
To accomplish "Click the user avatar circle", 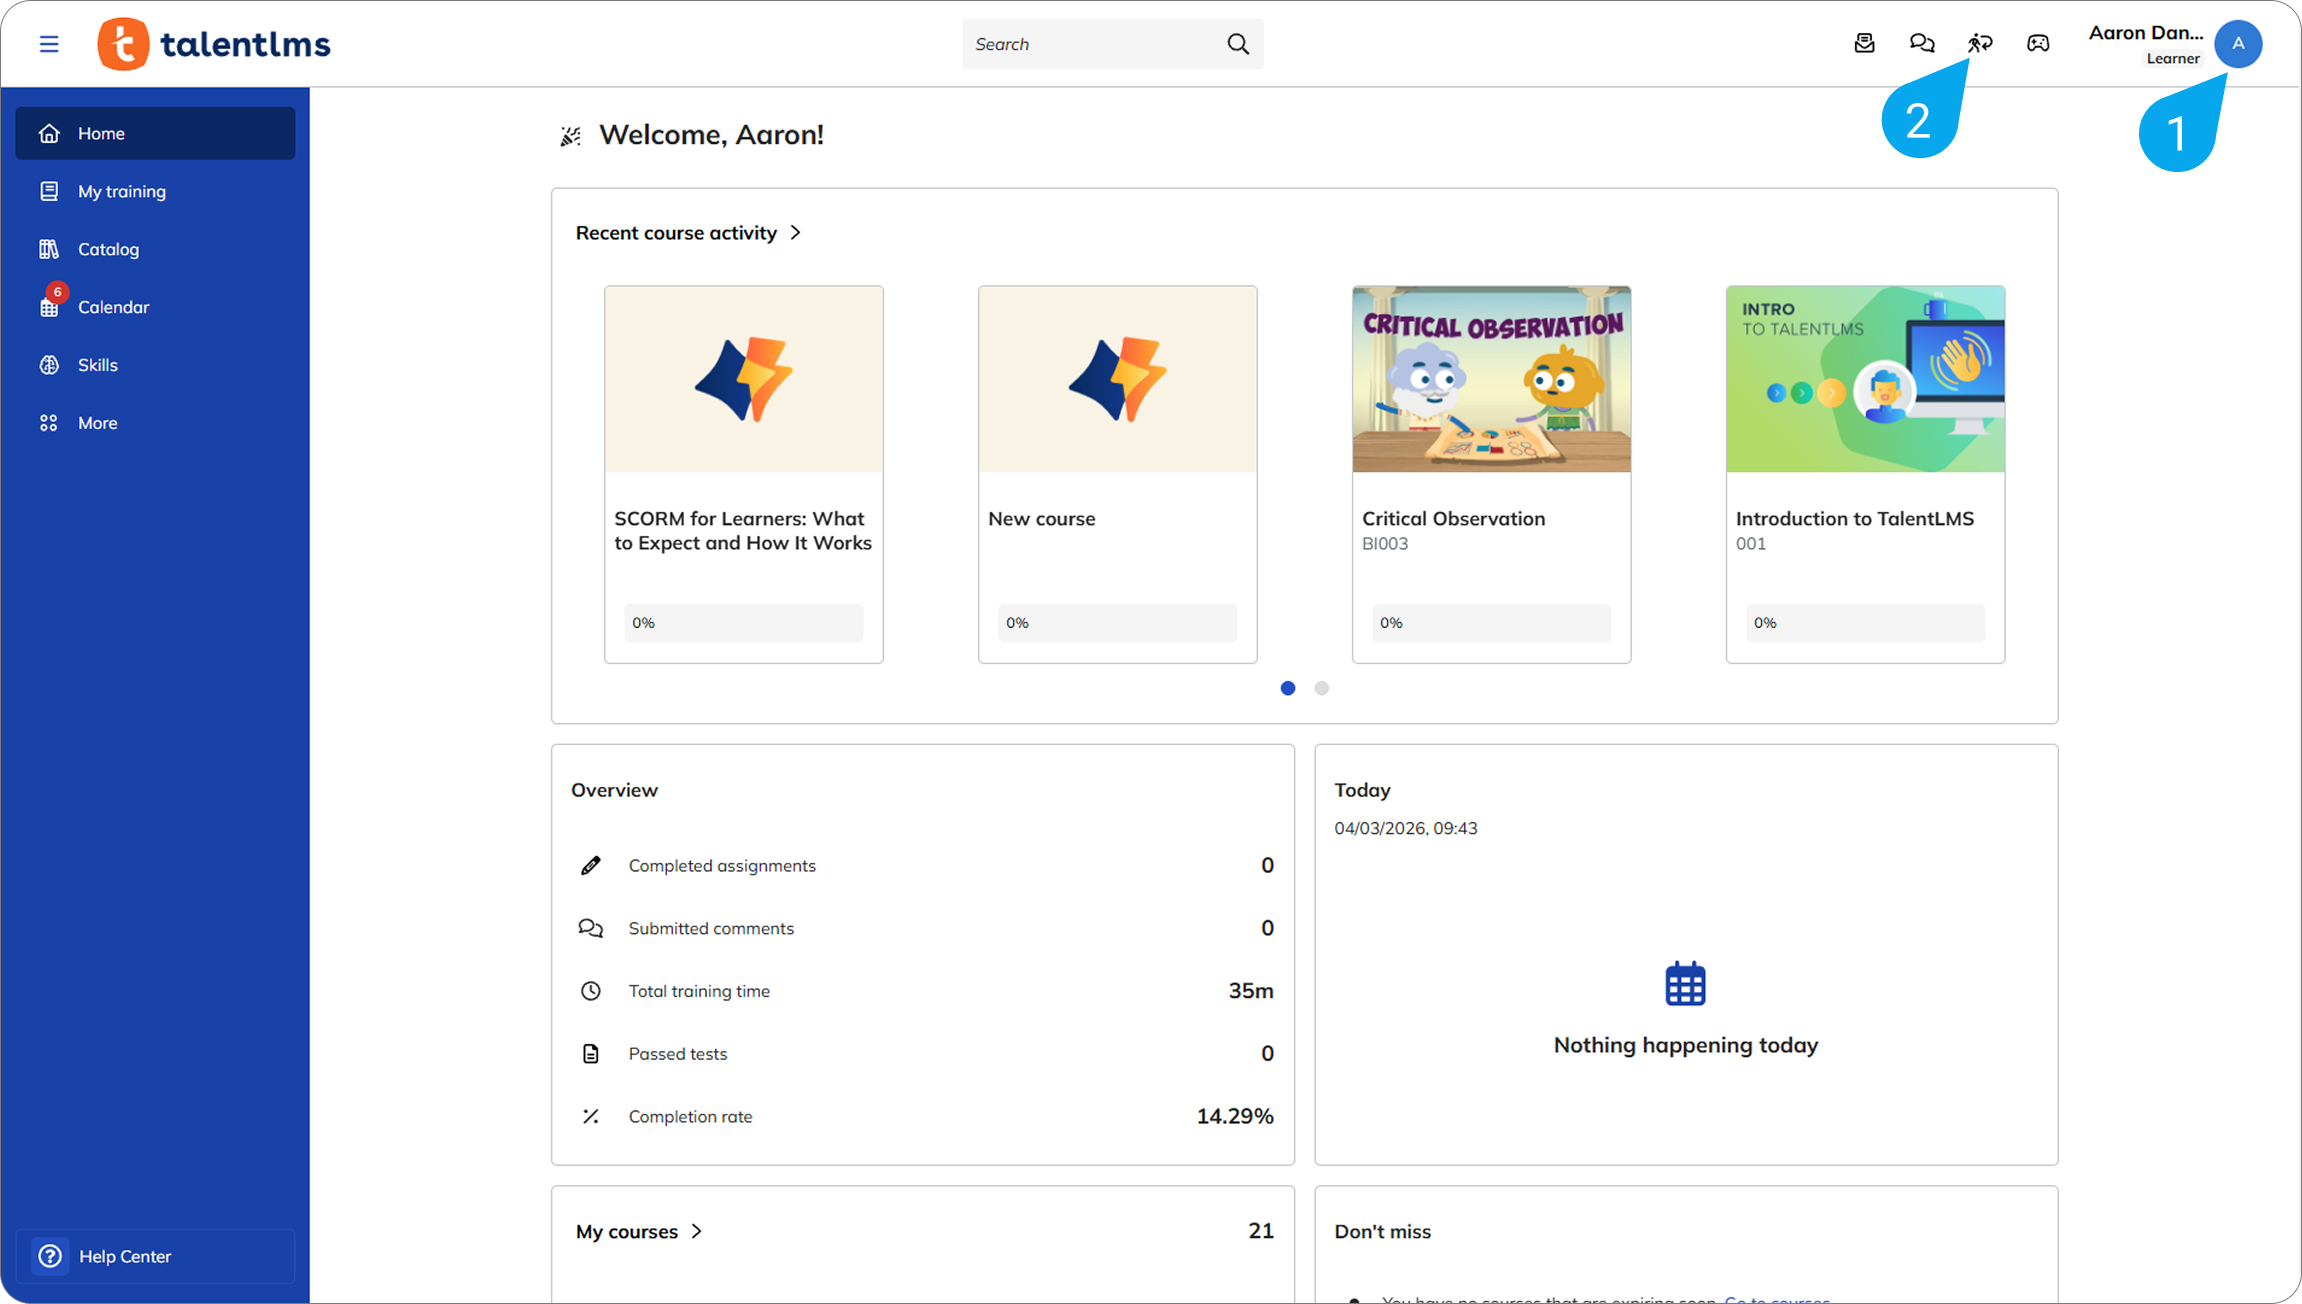I will 2238,44.
